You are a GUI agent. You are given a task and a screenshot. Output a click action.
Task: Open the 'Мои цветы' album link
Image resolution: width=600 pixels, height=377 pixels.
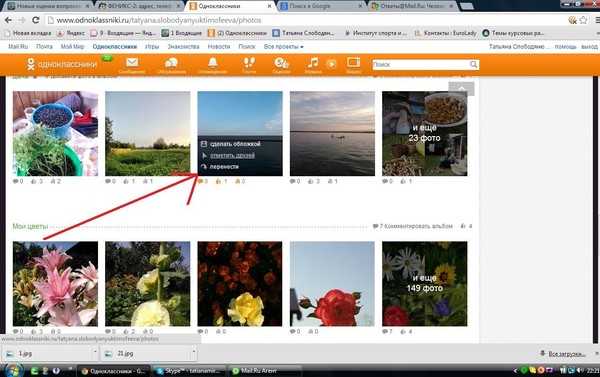point(30,226)
